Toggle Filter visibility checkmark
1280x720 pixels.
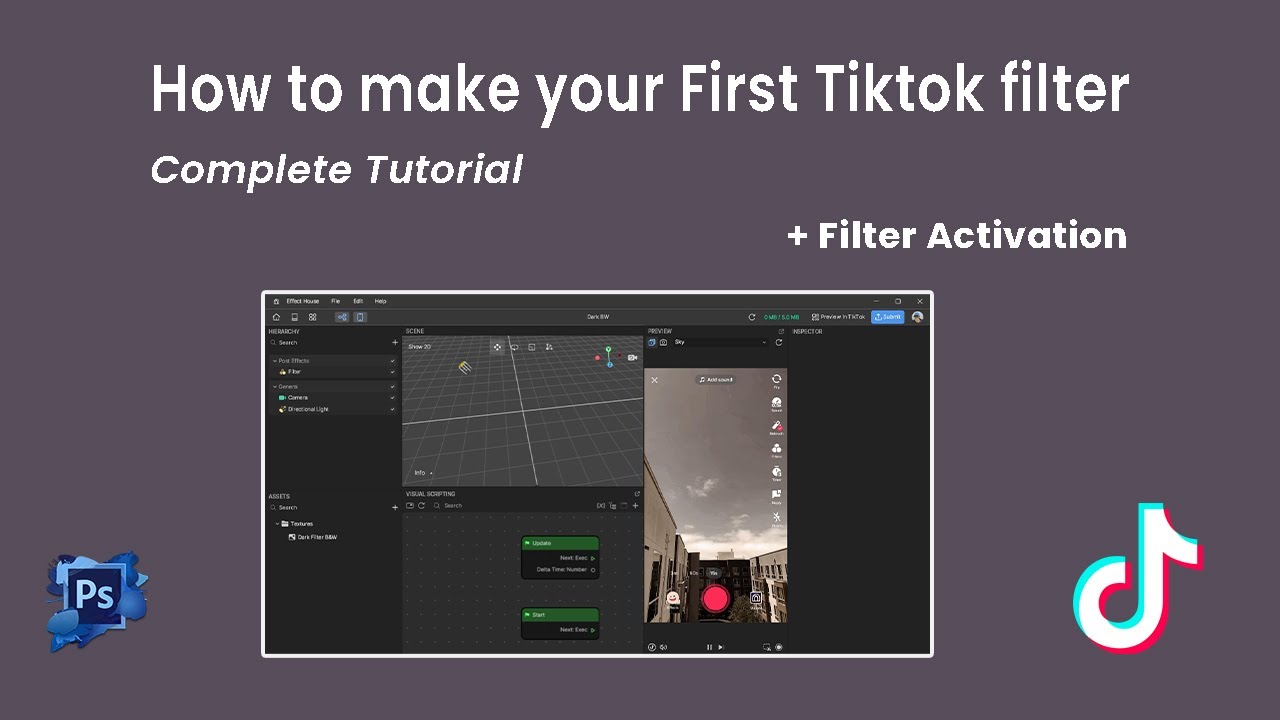(392, 372)
